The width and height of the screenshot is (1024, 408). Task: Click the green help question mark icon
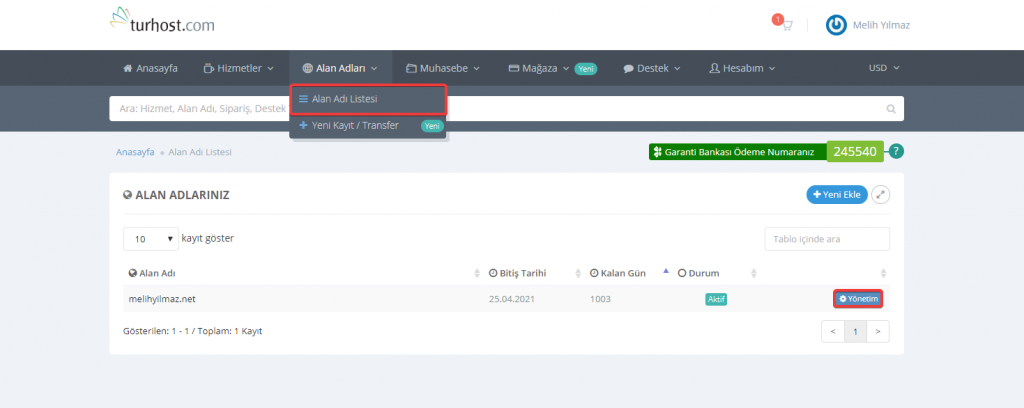coord(896,152)
